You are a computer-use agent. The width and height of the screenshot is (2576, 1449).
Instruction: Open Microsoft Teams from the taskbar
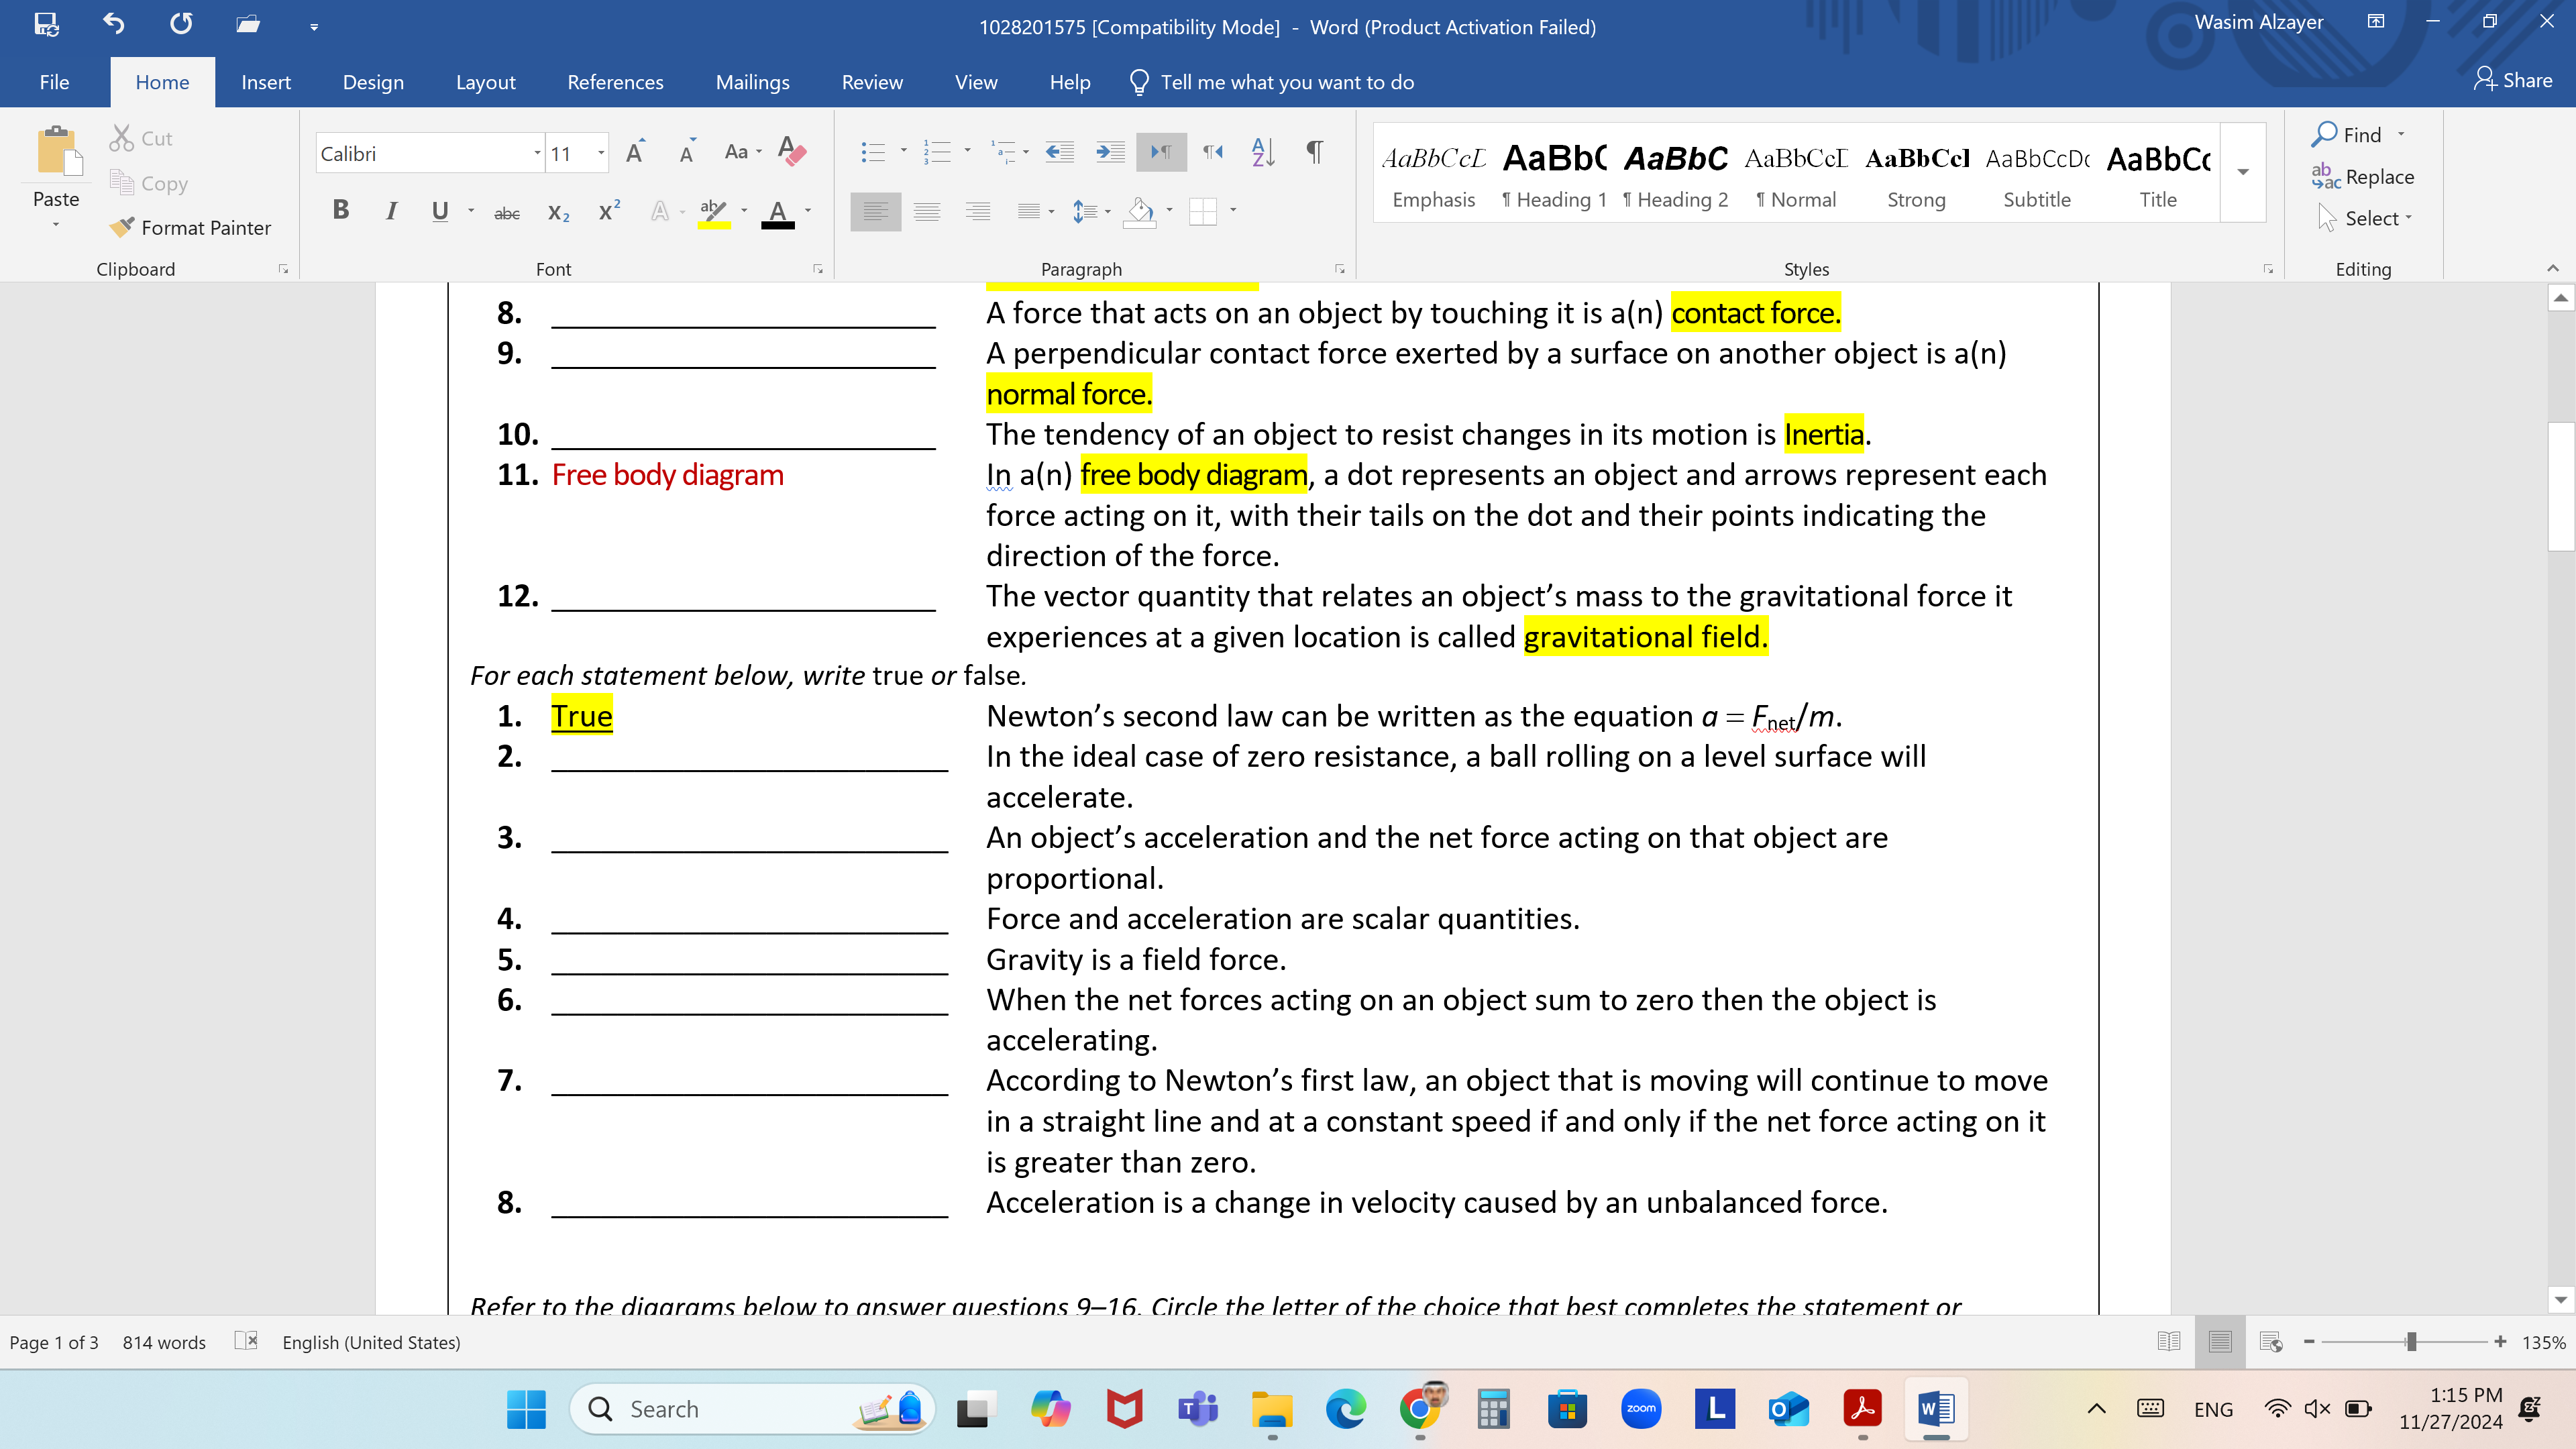[1198, 1409]
